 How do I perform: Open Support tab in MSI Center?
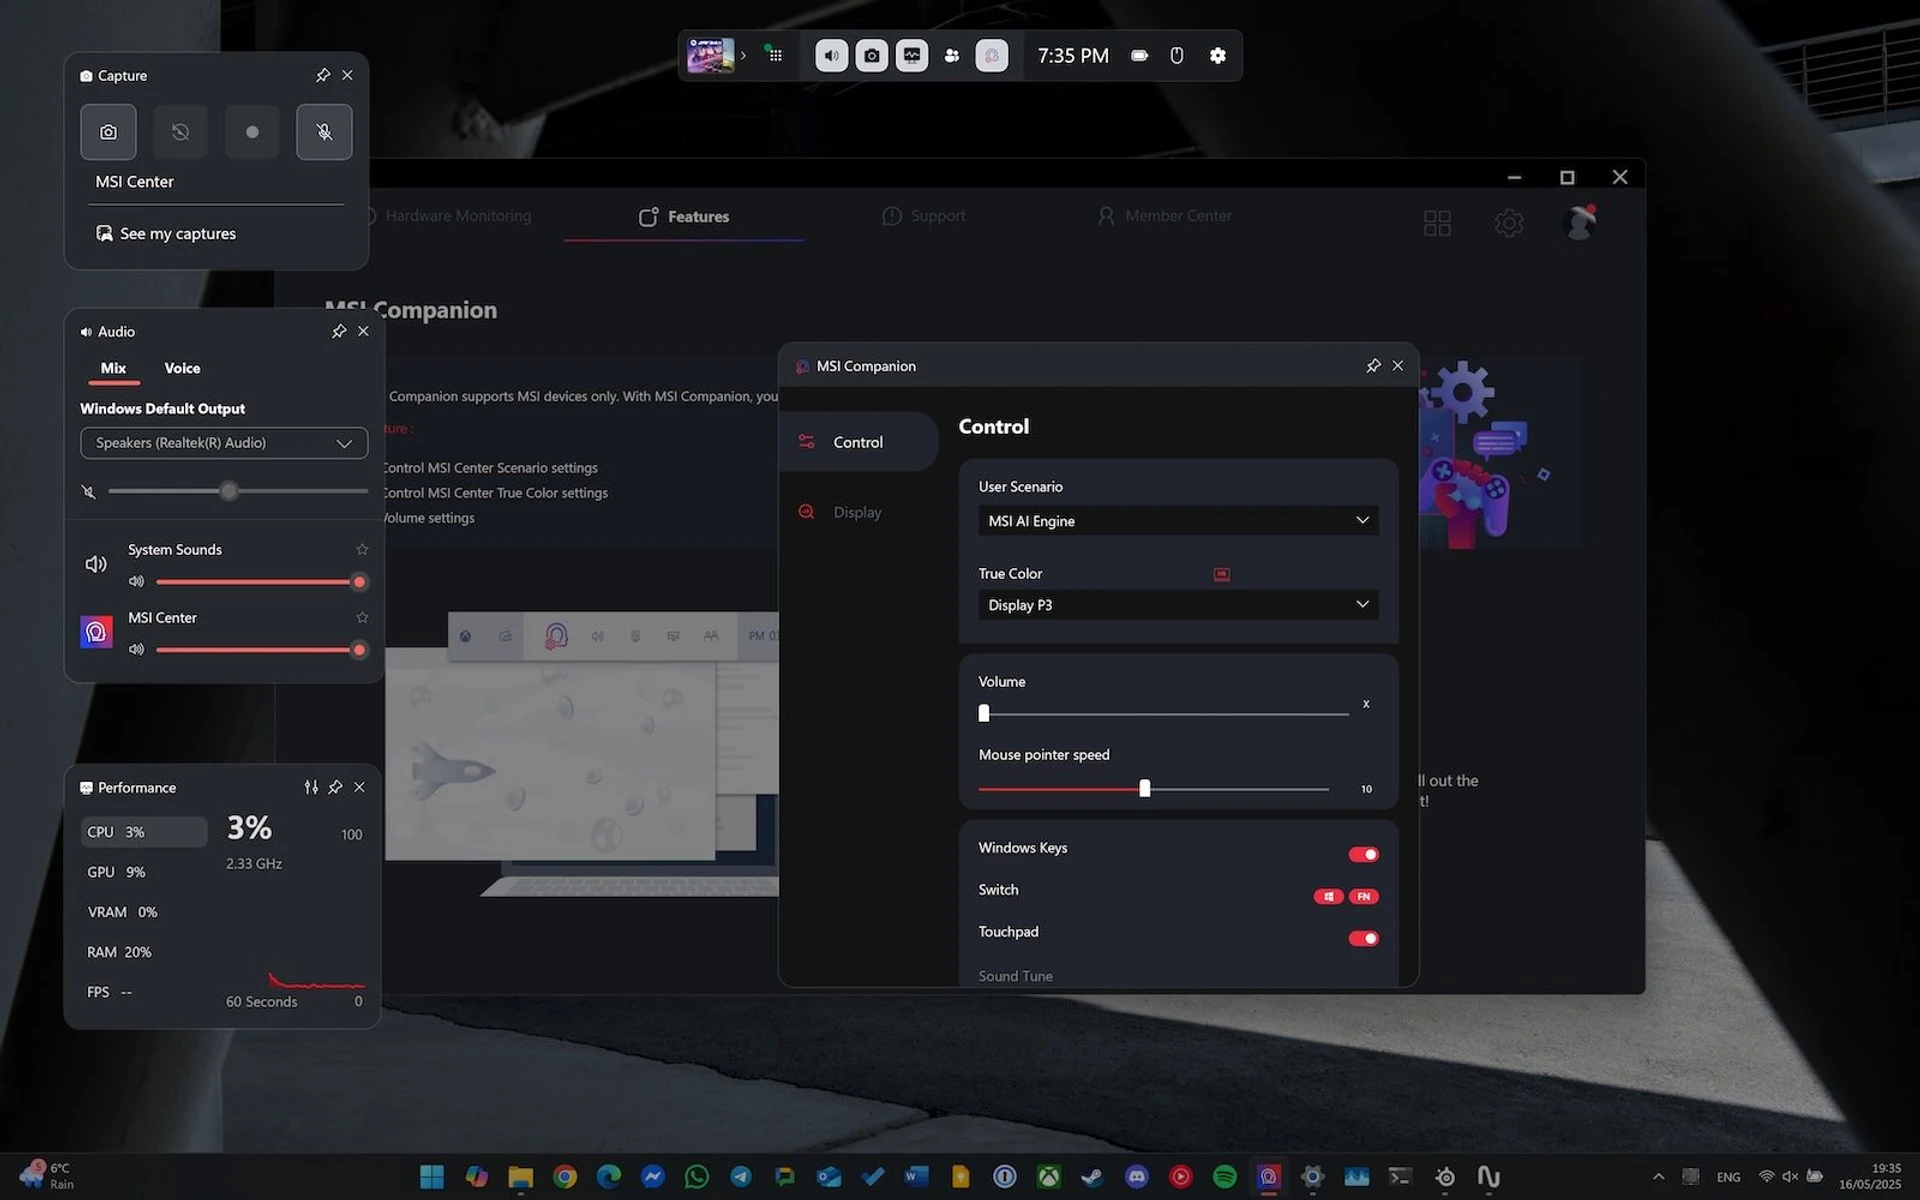(x=923, y=216)
